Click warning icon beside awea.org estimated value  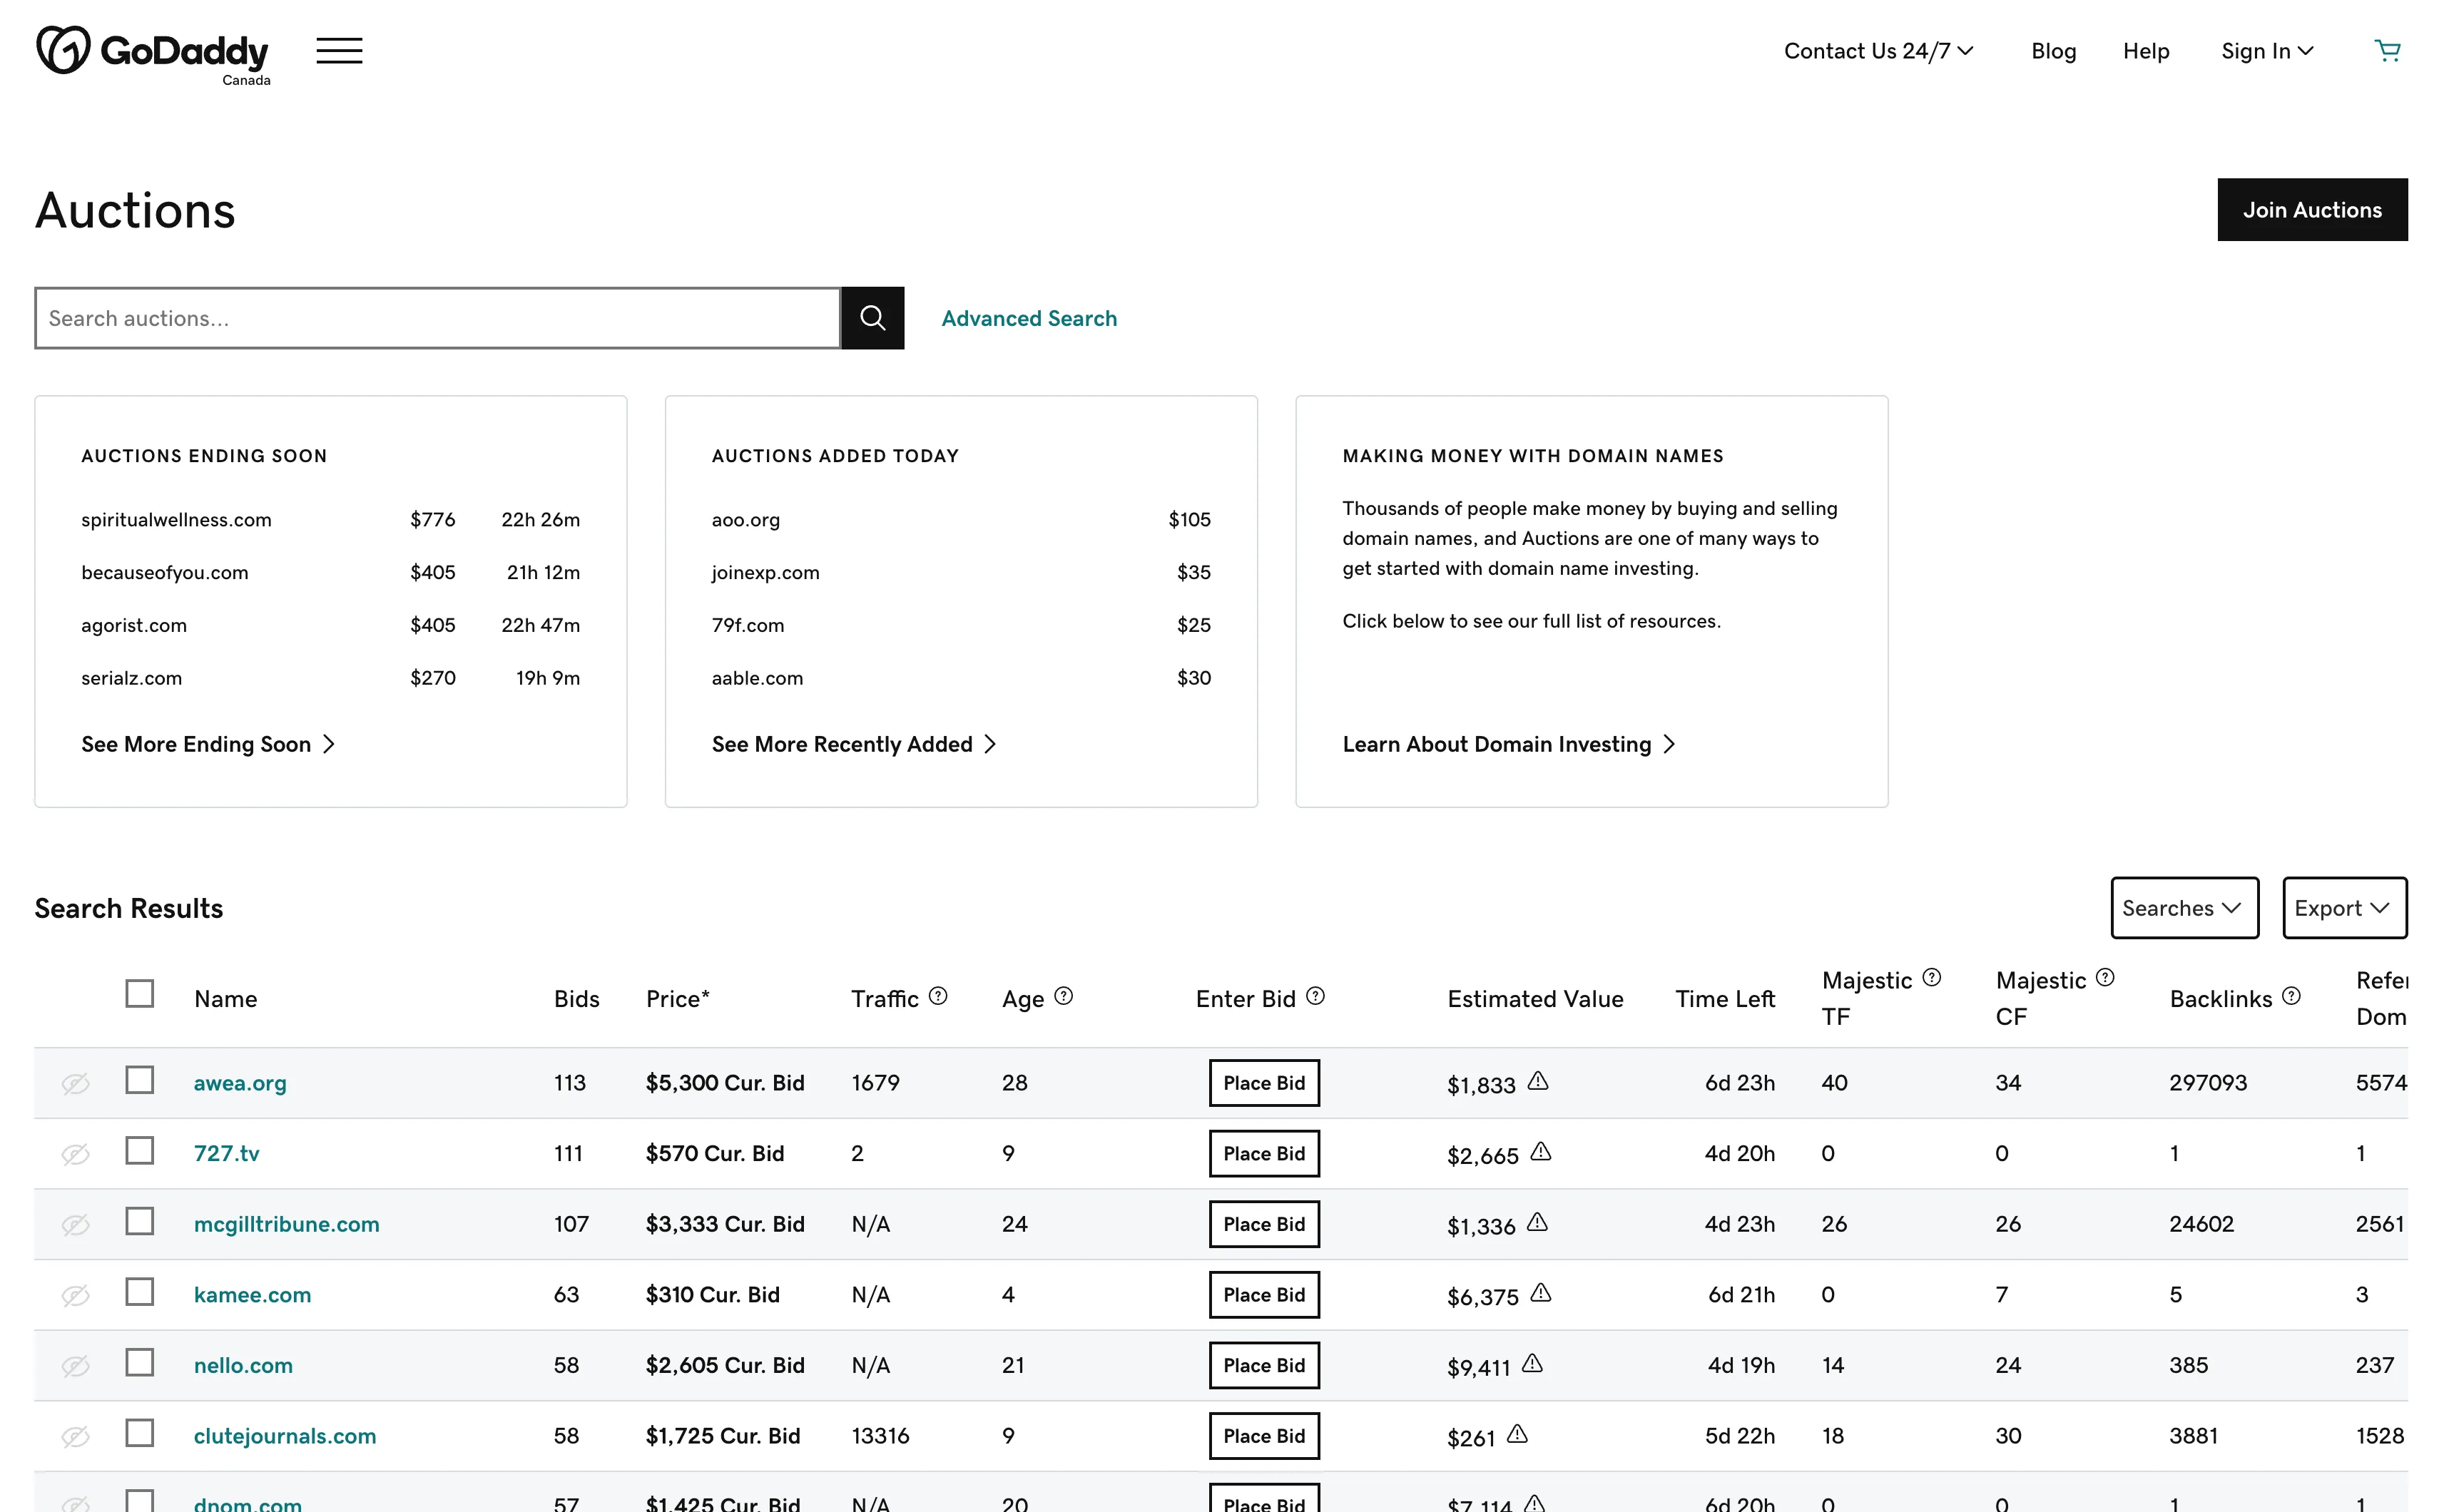pos(1538,1081)
